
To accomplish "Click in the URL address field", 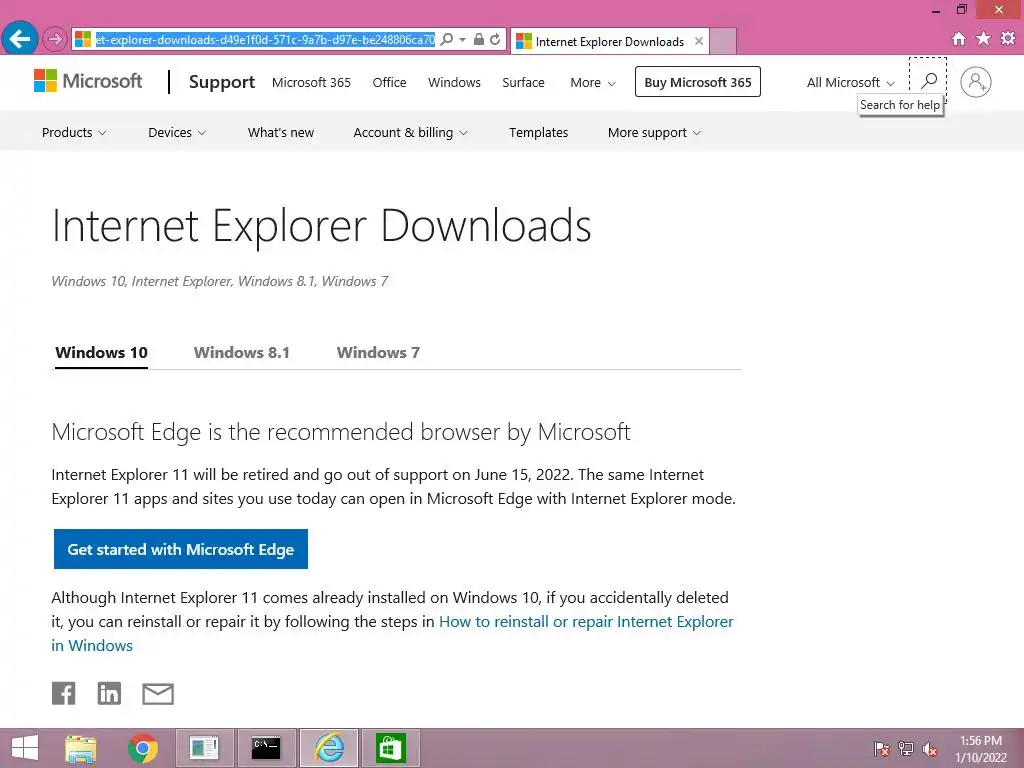I will tap(264, 40).
